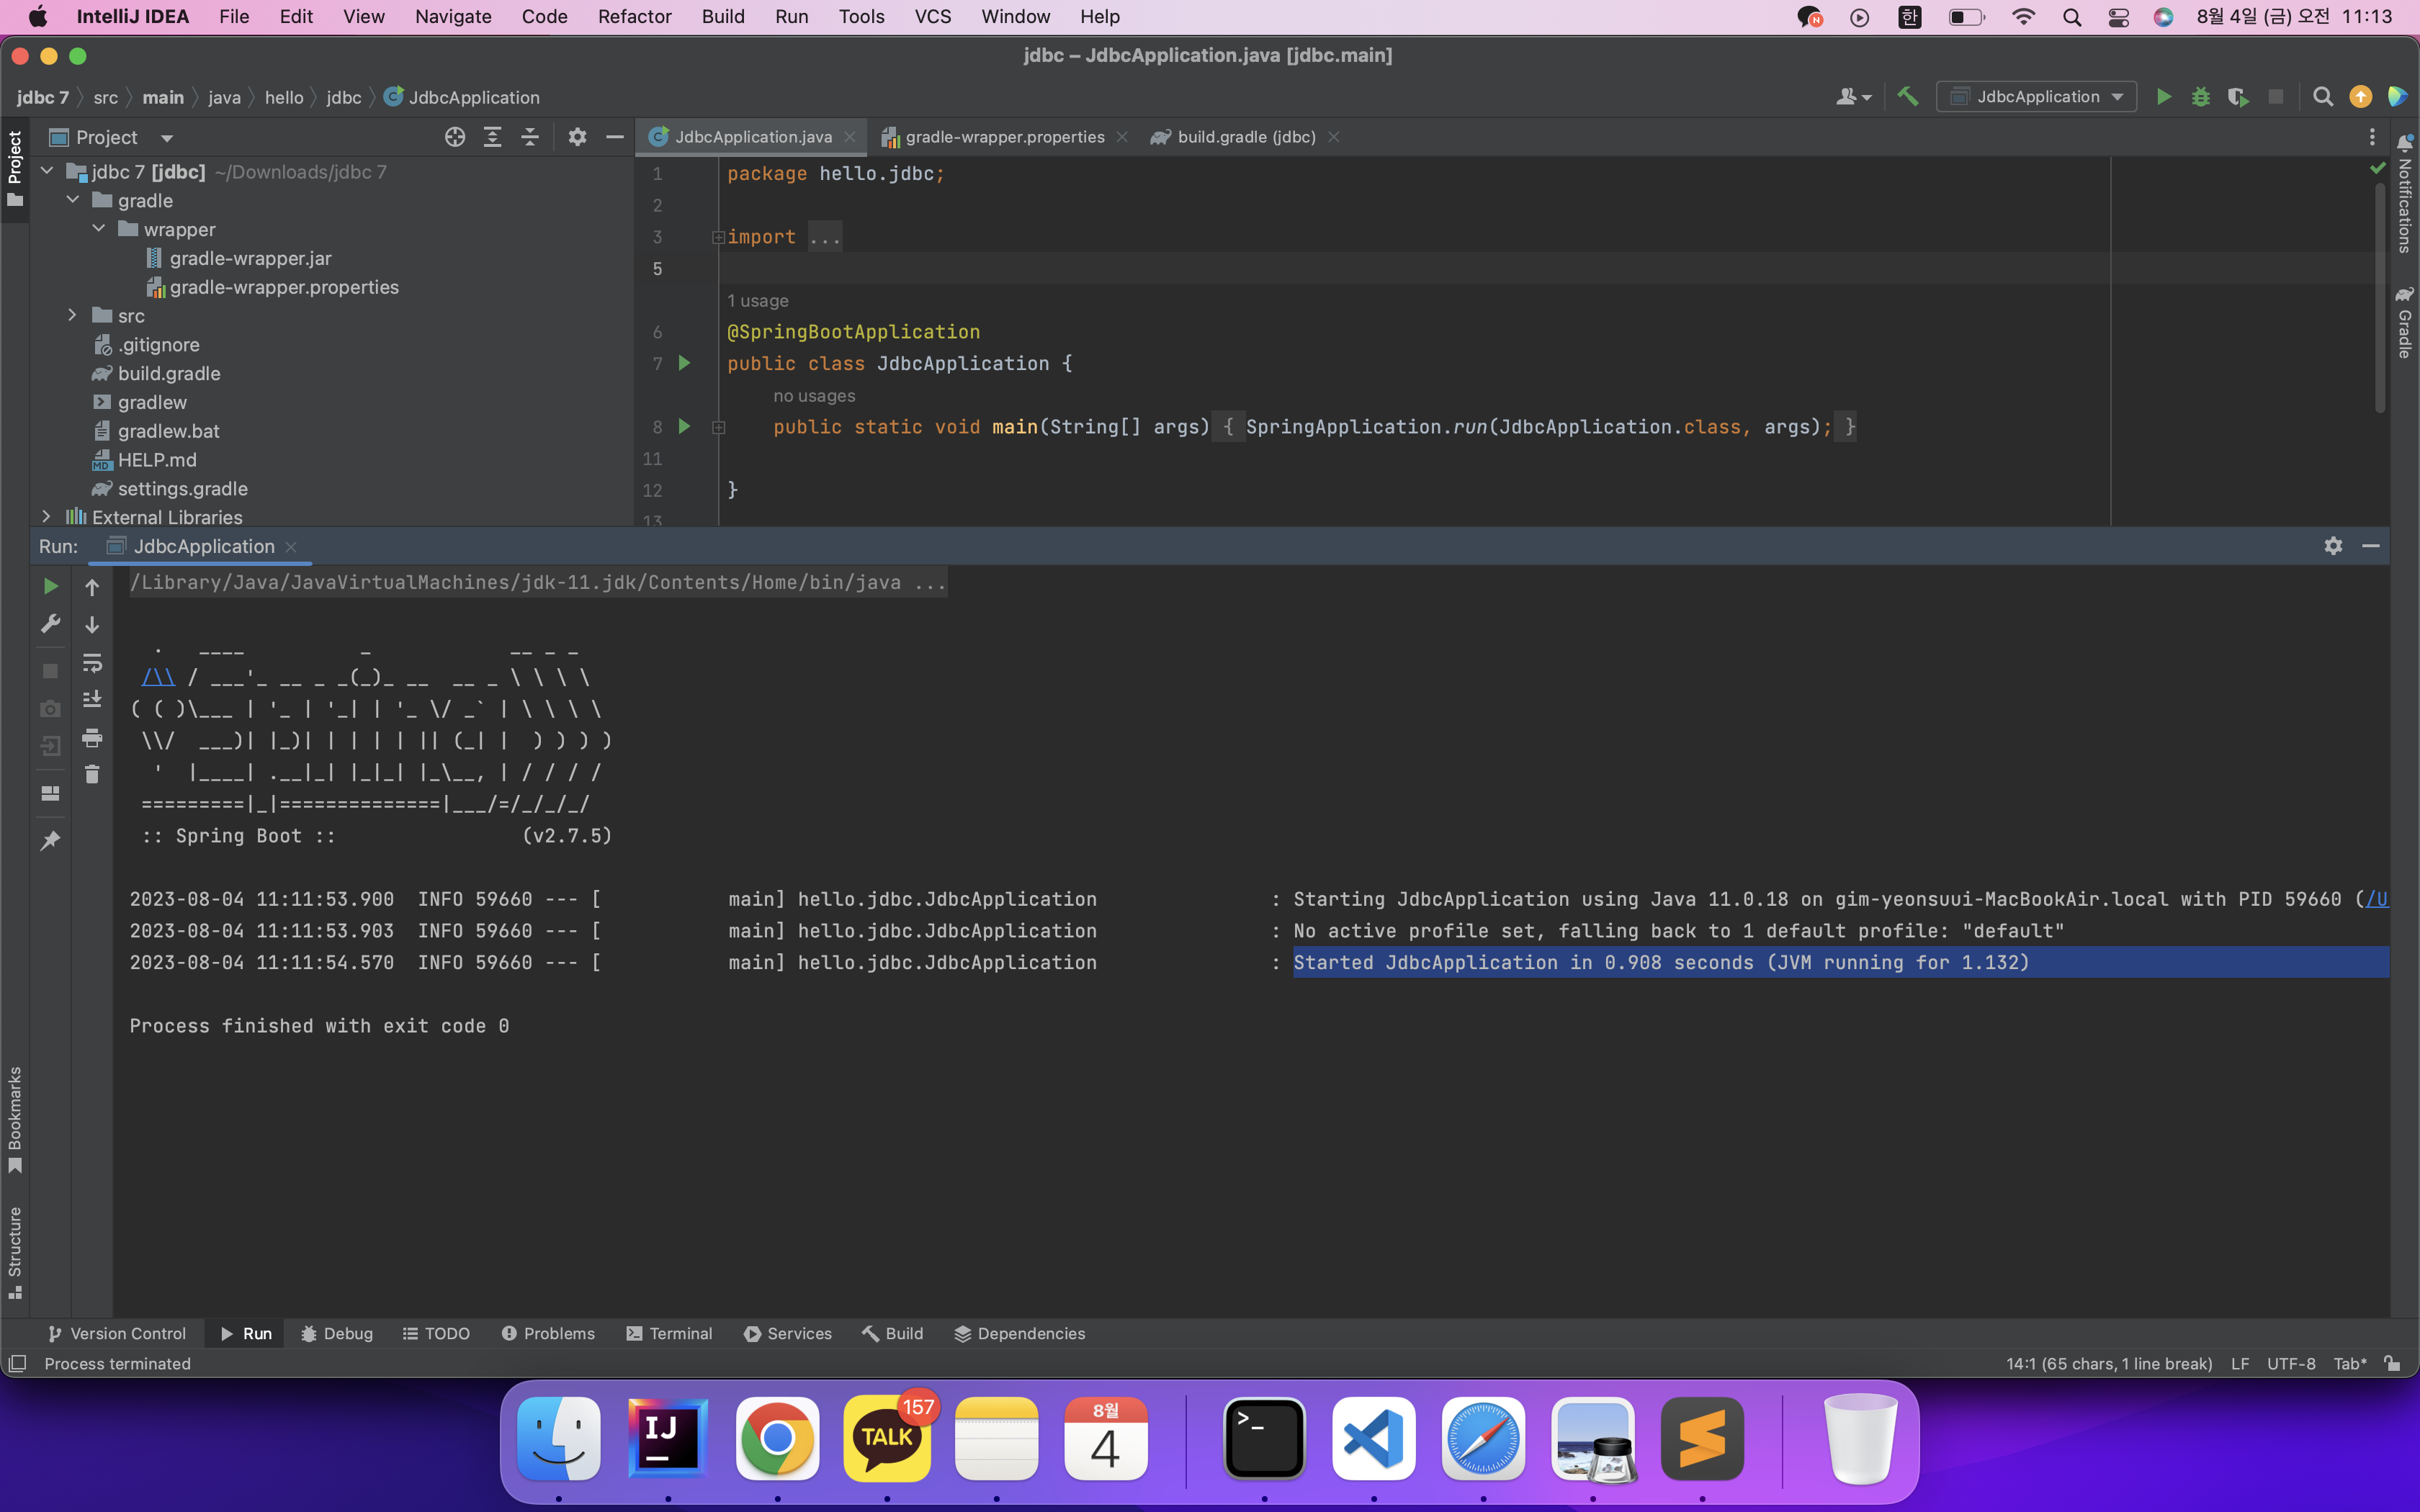Image resolution: width=2420 pixels, height=1512 pixels.
Task: Open Chrome from the macOS Dock
Action: 777,1438
